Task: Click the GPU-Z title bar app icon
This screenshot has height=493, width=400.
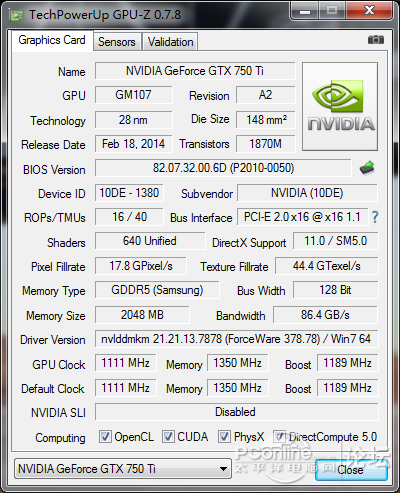Action: point(17,15)
